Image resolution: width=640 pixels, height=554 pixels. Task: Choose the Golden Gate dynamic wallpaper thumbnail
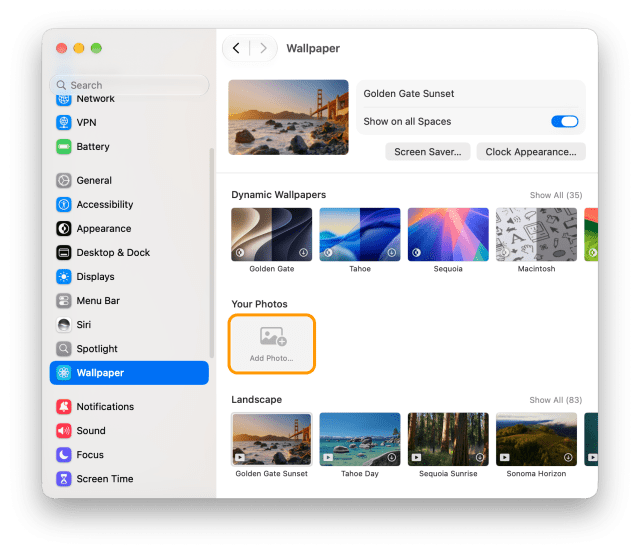(272, 234)
